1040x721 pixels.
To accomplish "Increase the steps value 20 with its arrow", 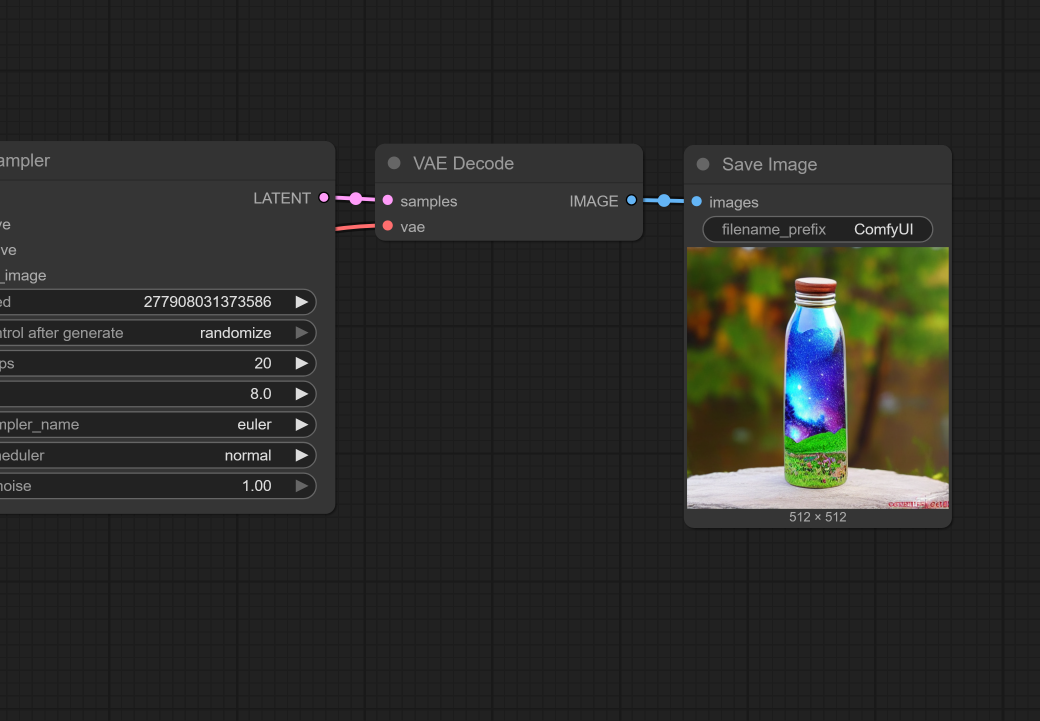I will point(302,363).
